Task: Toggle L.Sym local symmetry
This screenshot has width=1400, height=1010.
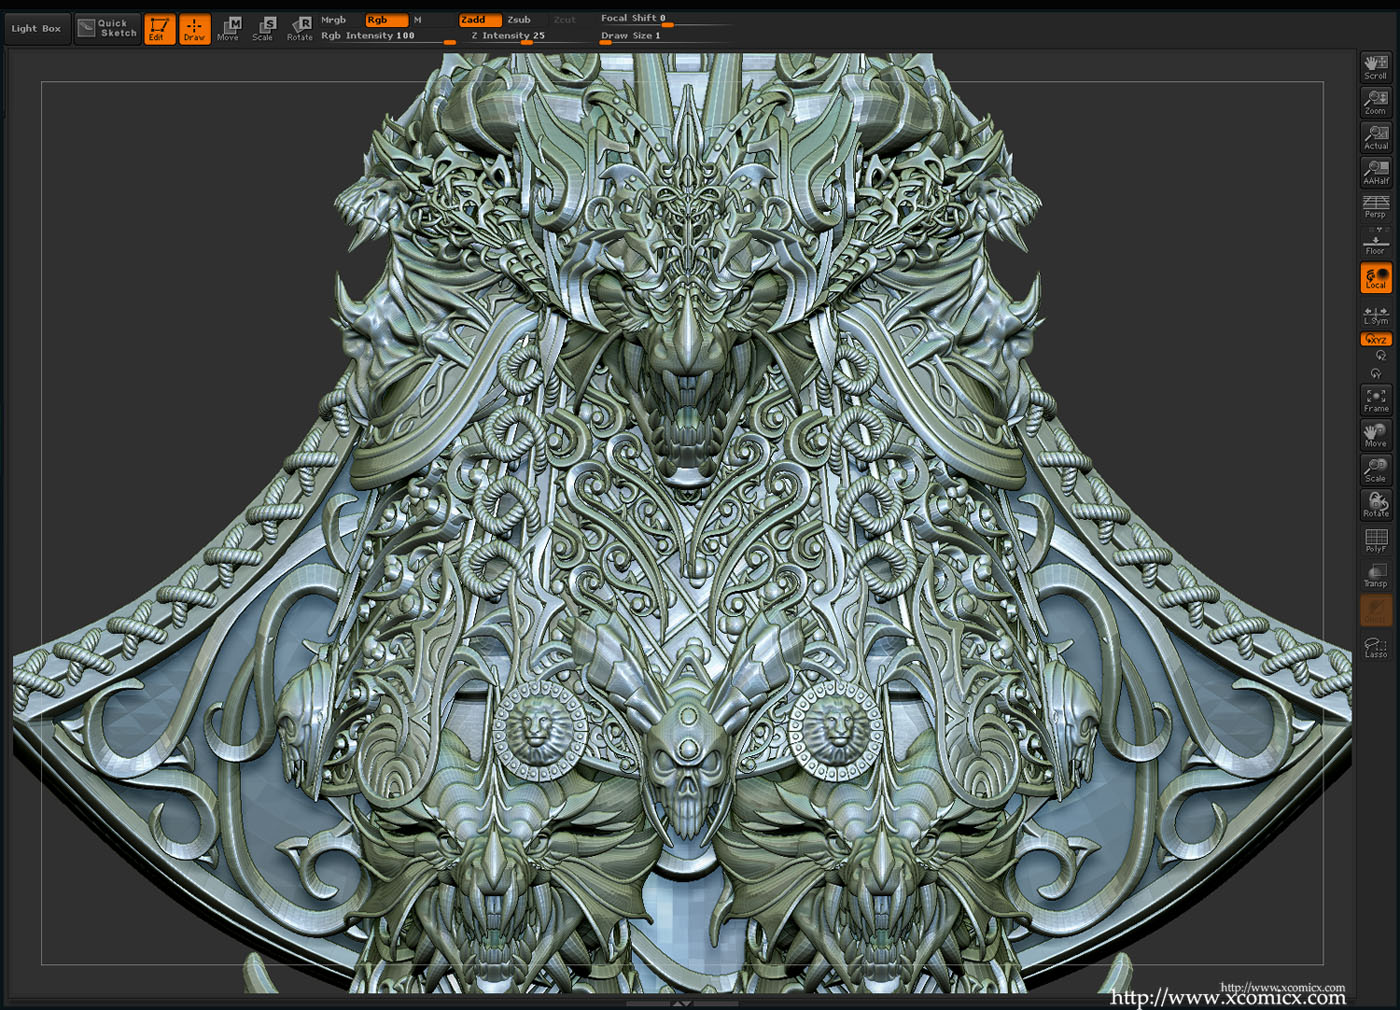Action: (1376, 315)
